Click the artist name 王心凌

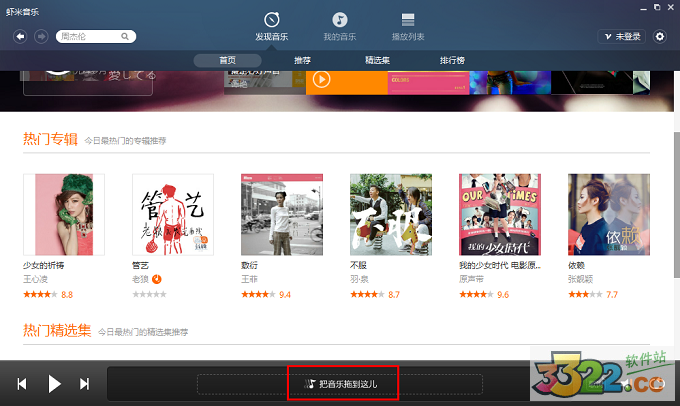(x=35, y=279)
